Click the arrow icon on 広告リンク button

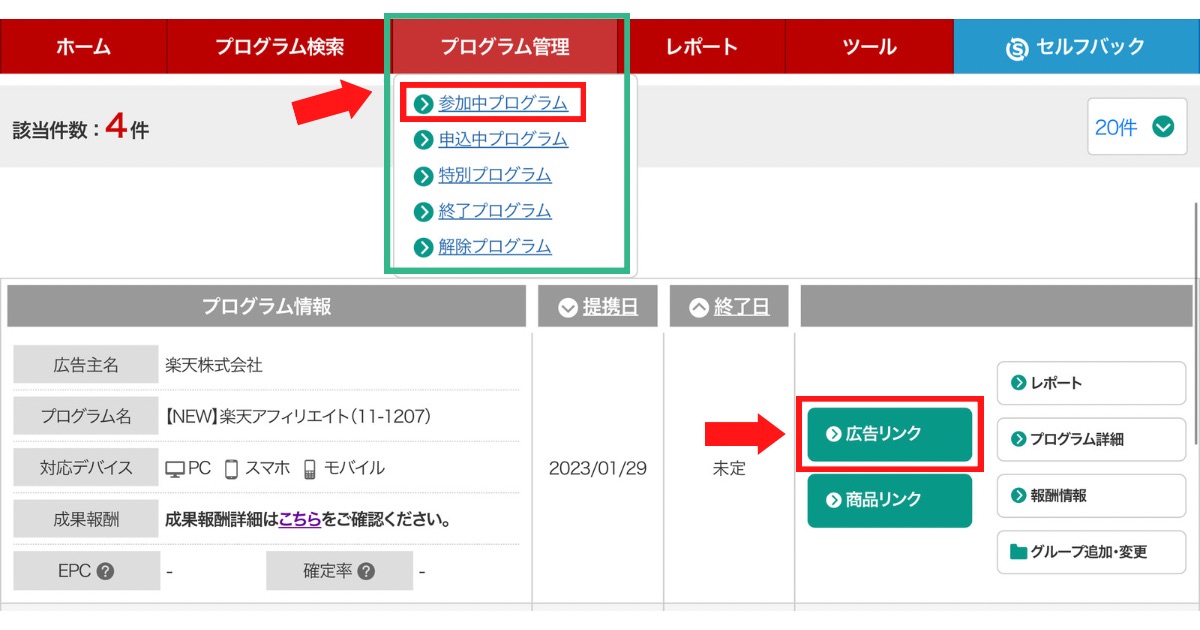[834, 434]
